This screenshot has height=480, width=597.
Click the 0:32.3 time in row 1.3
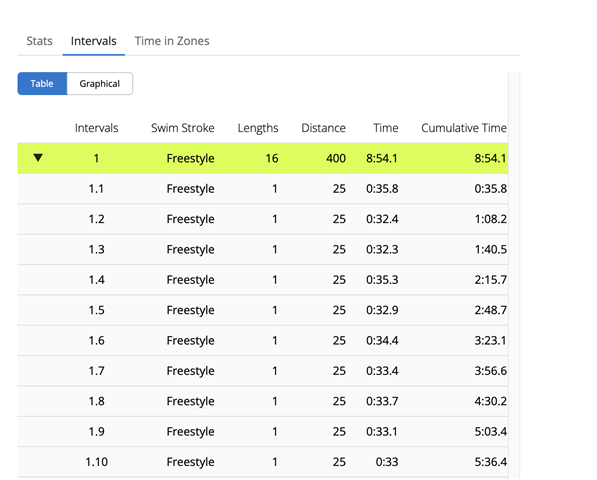382,249
